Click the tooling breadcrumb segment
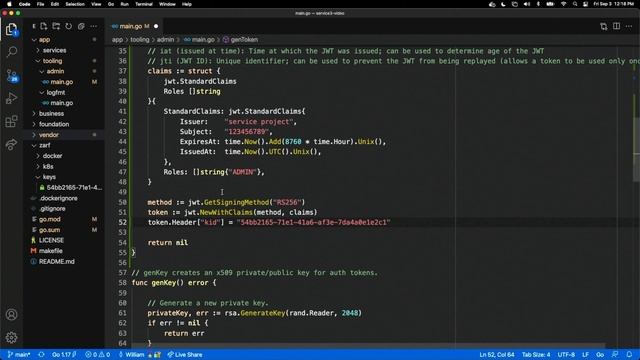The height and width of the screenshot is (360, 640). pyautogui.click(x=140, y=40)
